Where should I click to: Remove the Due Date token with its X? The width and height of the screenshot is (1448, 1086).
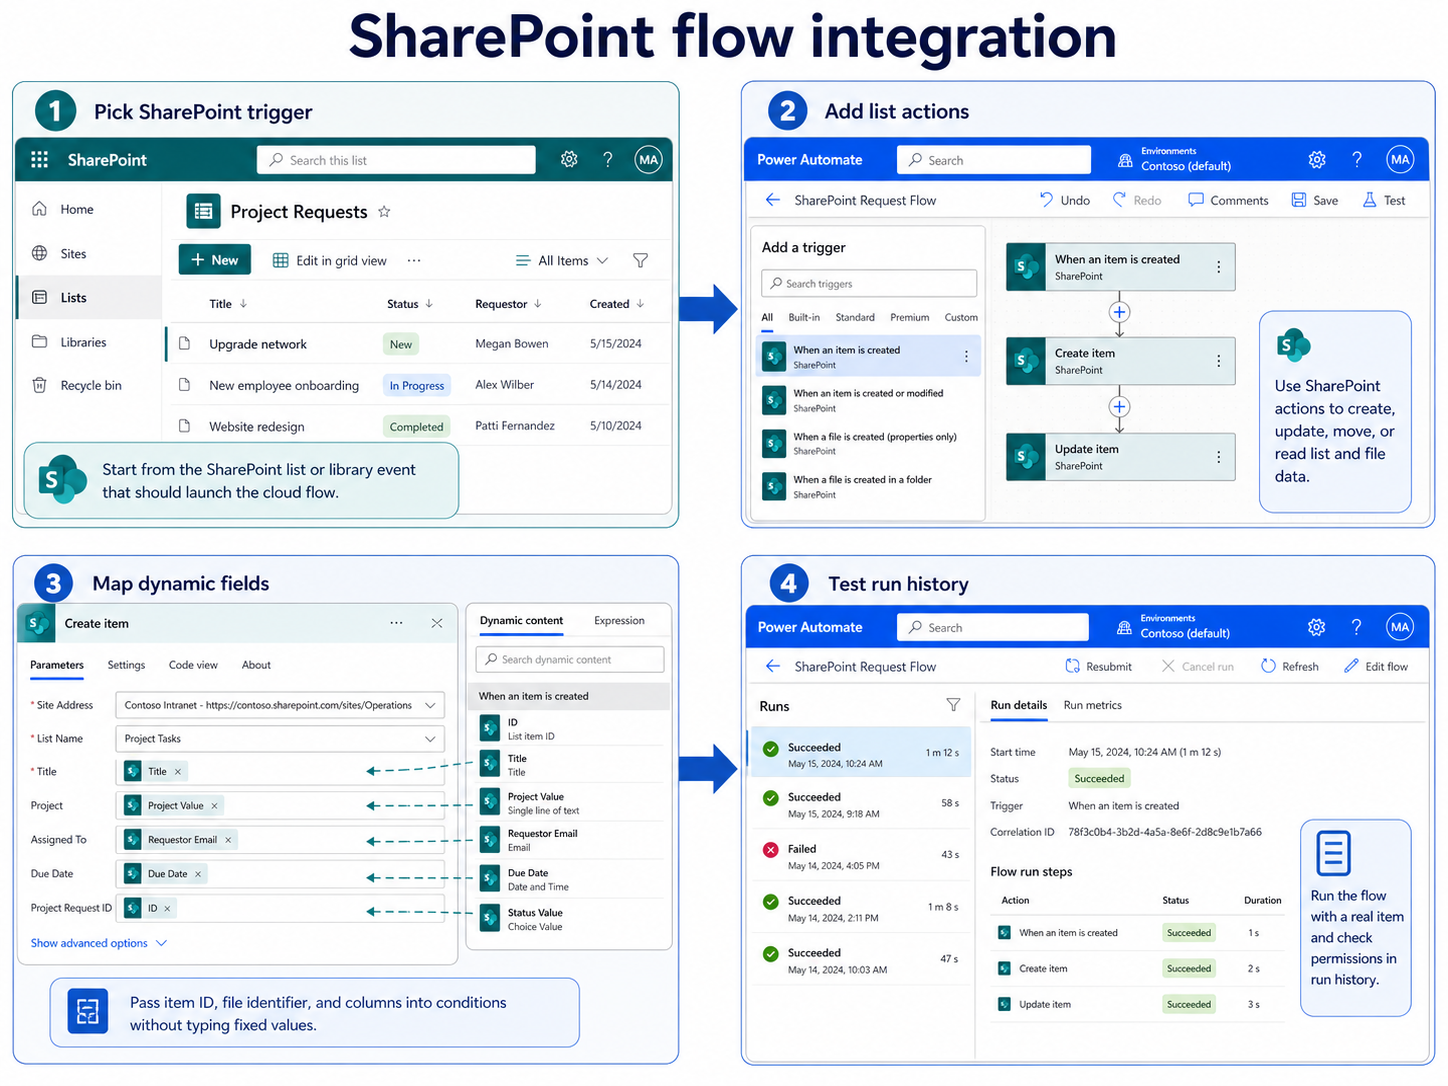[198, 874]
